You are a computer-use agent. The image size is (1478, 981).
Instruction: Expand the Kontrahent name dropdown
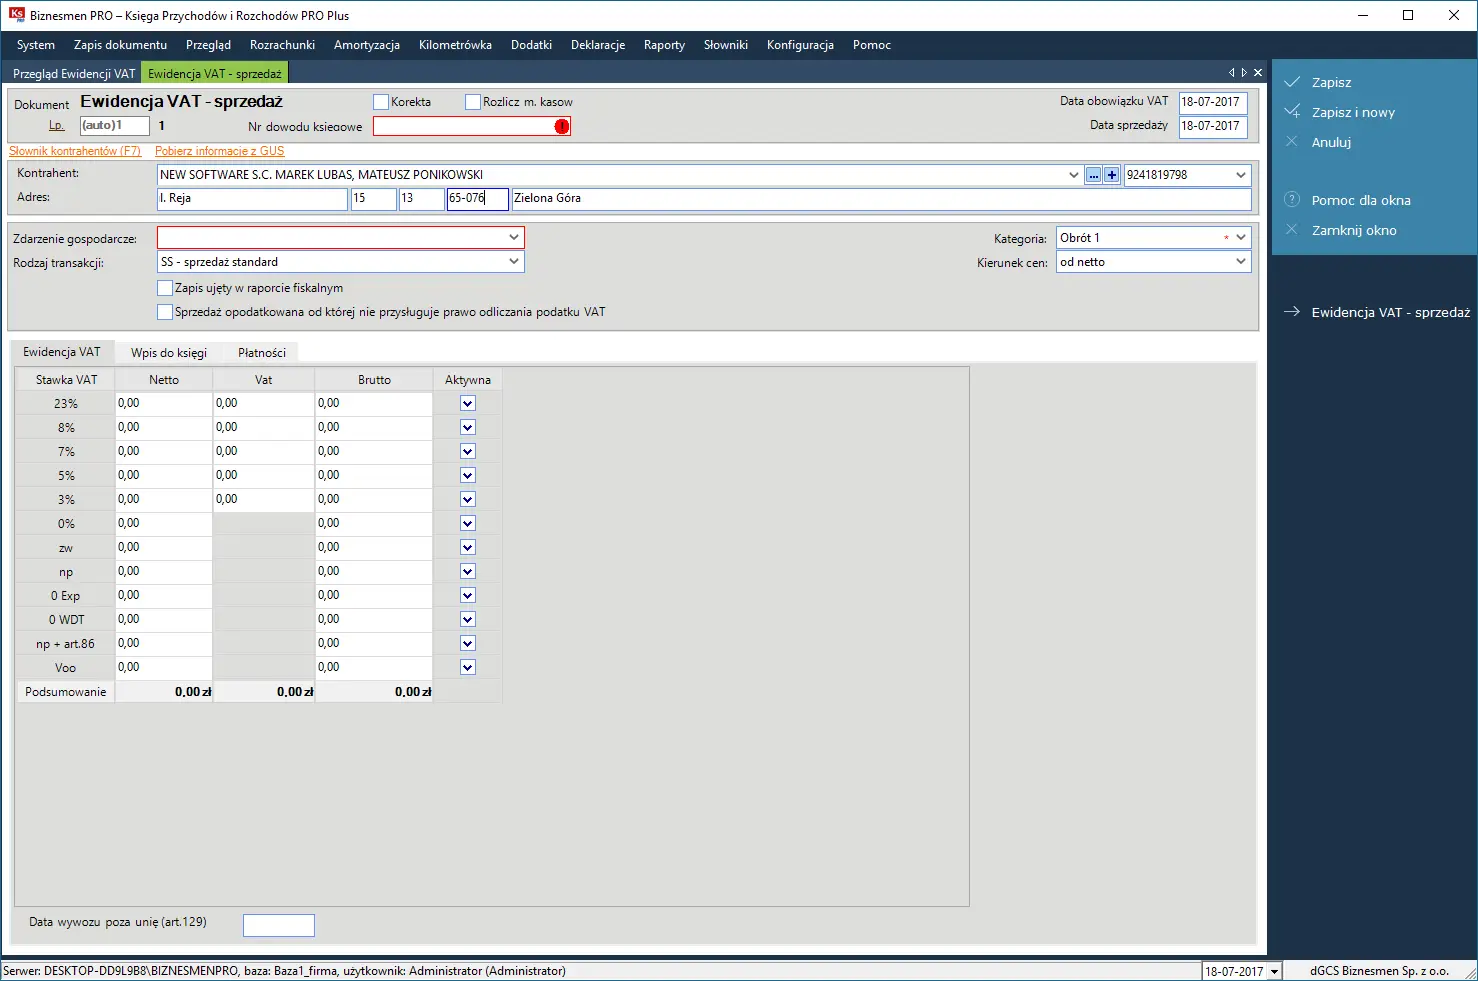coord(1074,175)
